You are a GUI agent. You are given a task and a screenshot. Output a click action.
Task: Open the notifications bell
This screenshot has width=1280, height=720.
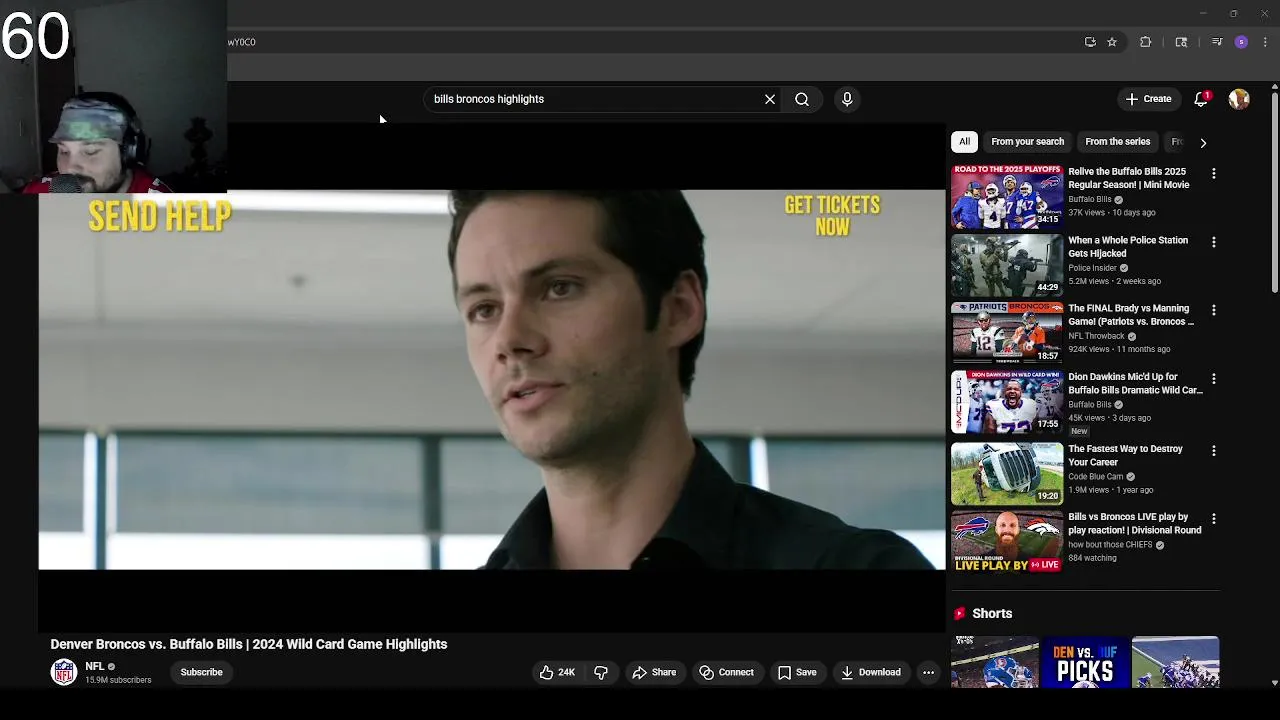[x=1201, y=99]
